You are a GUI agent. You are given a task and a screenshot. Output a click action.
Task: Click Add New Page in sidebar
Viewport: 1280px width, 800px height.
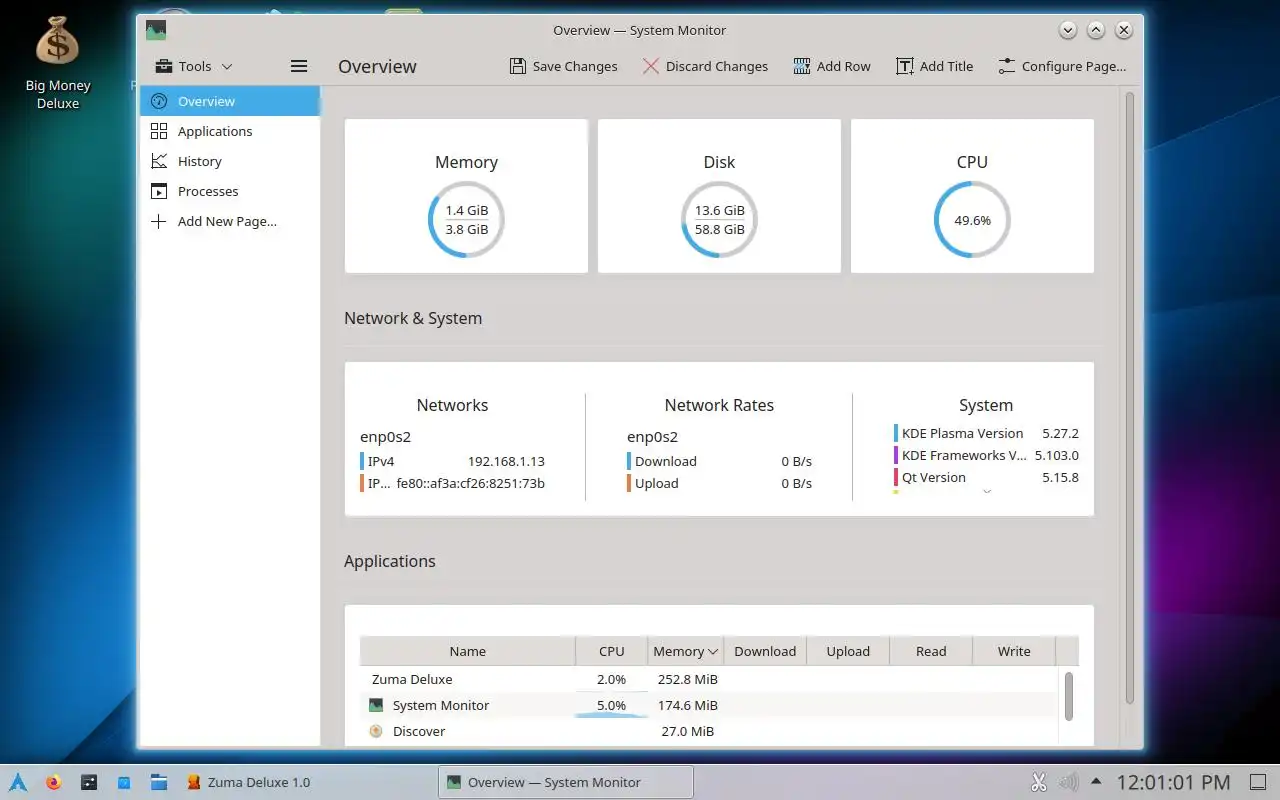(230, 221)
